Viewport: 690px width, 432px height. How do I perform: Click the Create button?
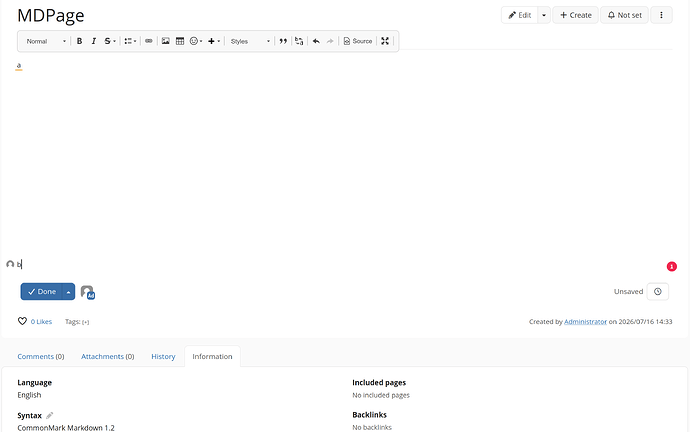576,15
